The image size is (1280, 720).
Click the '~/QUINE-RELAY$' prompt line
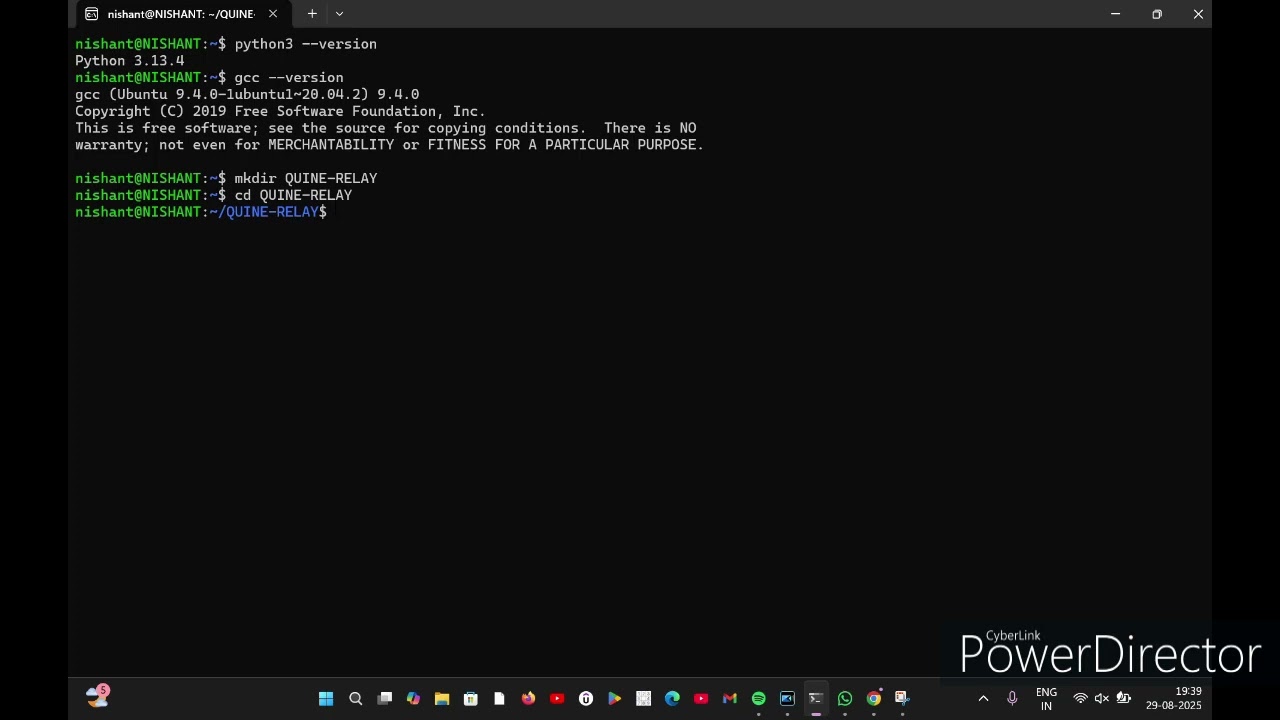point(201,212)
